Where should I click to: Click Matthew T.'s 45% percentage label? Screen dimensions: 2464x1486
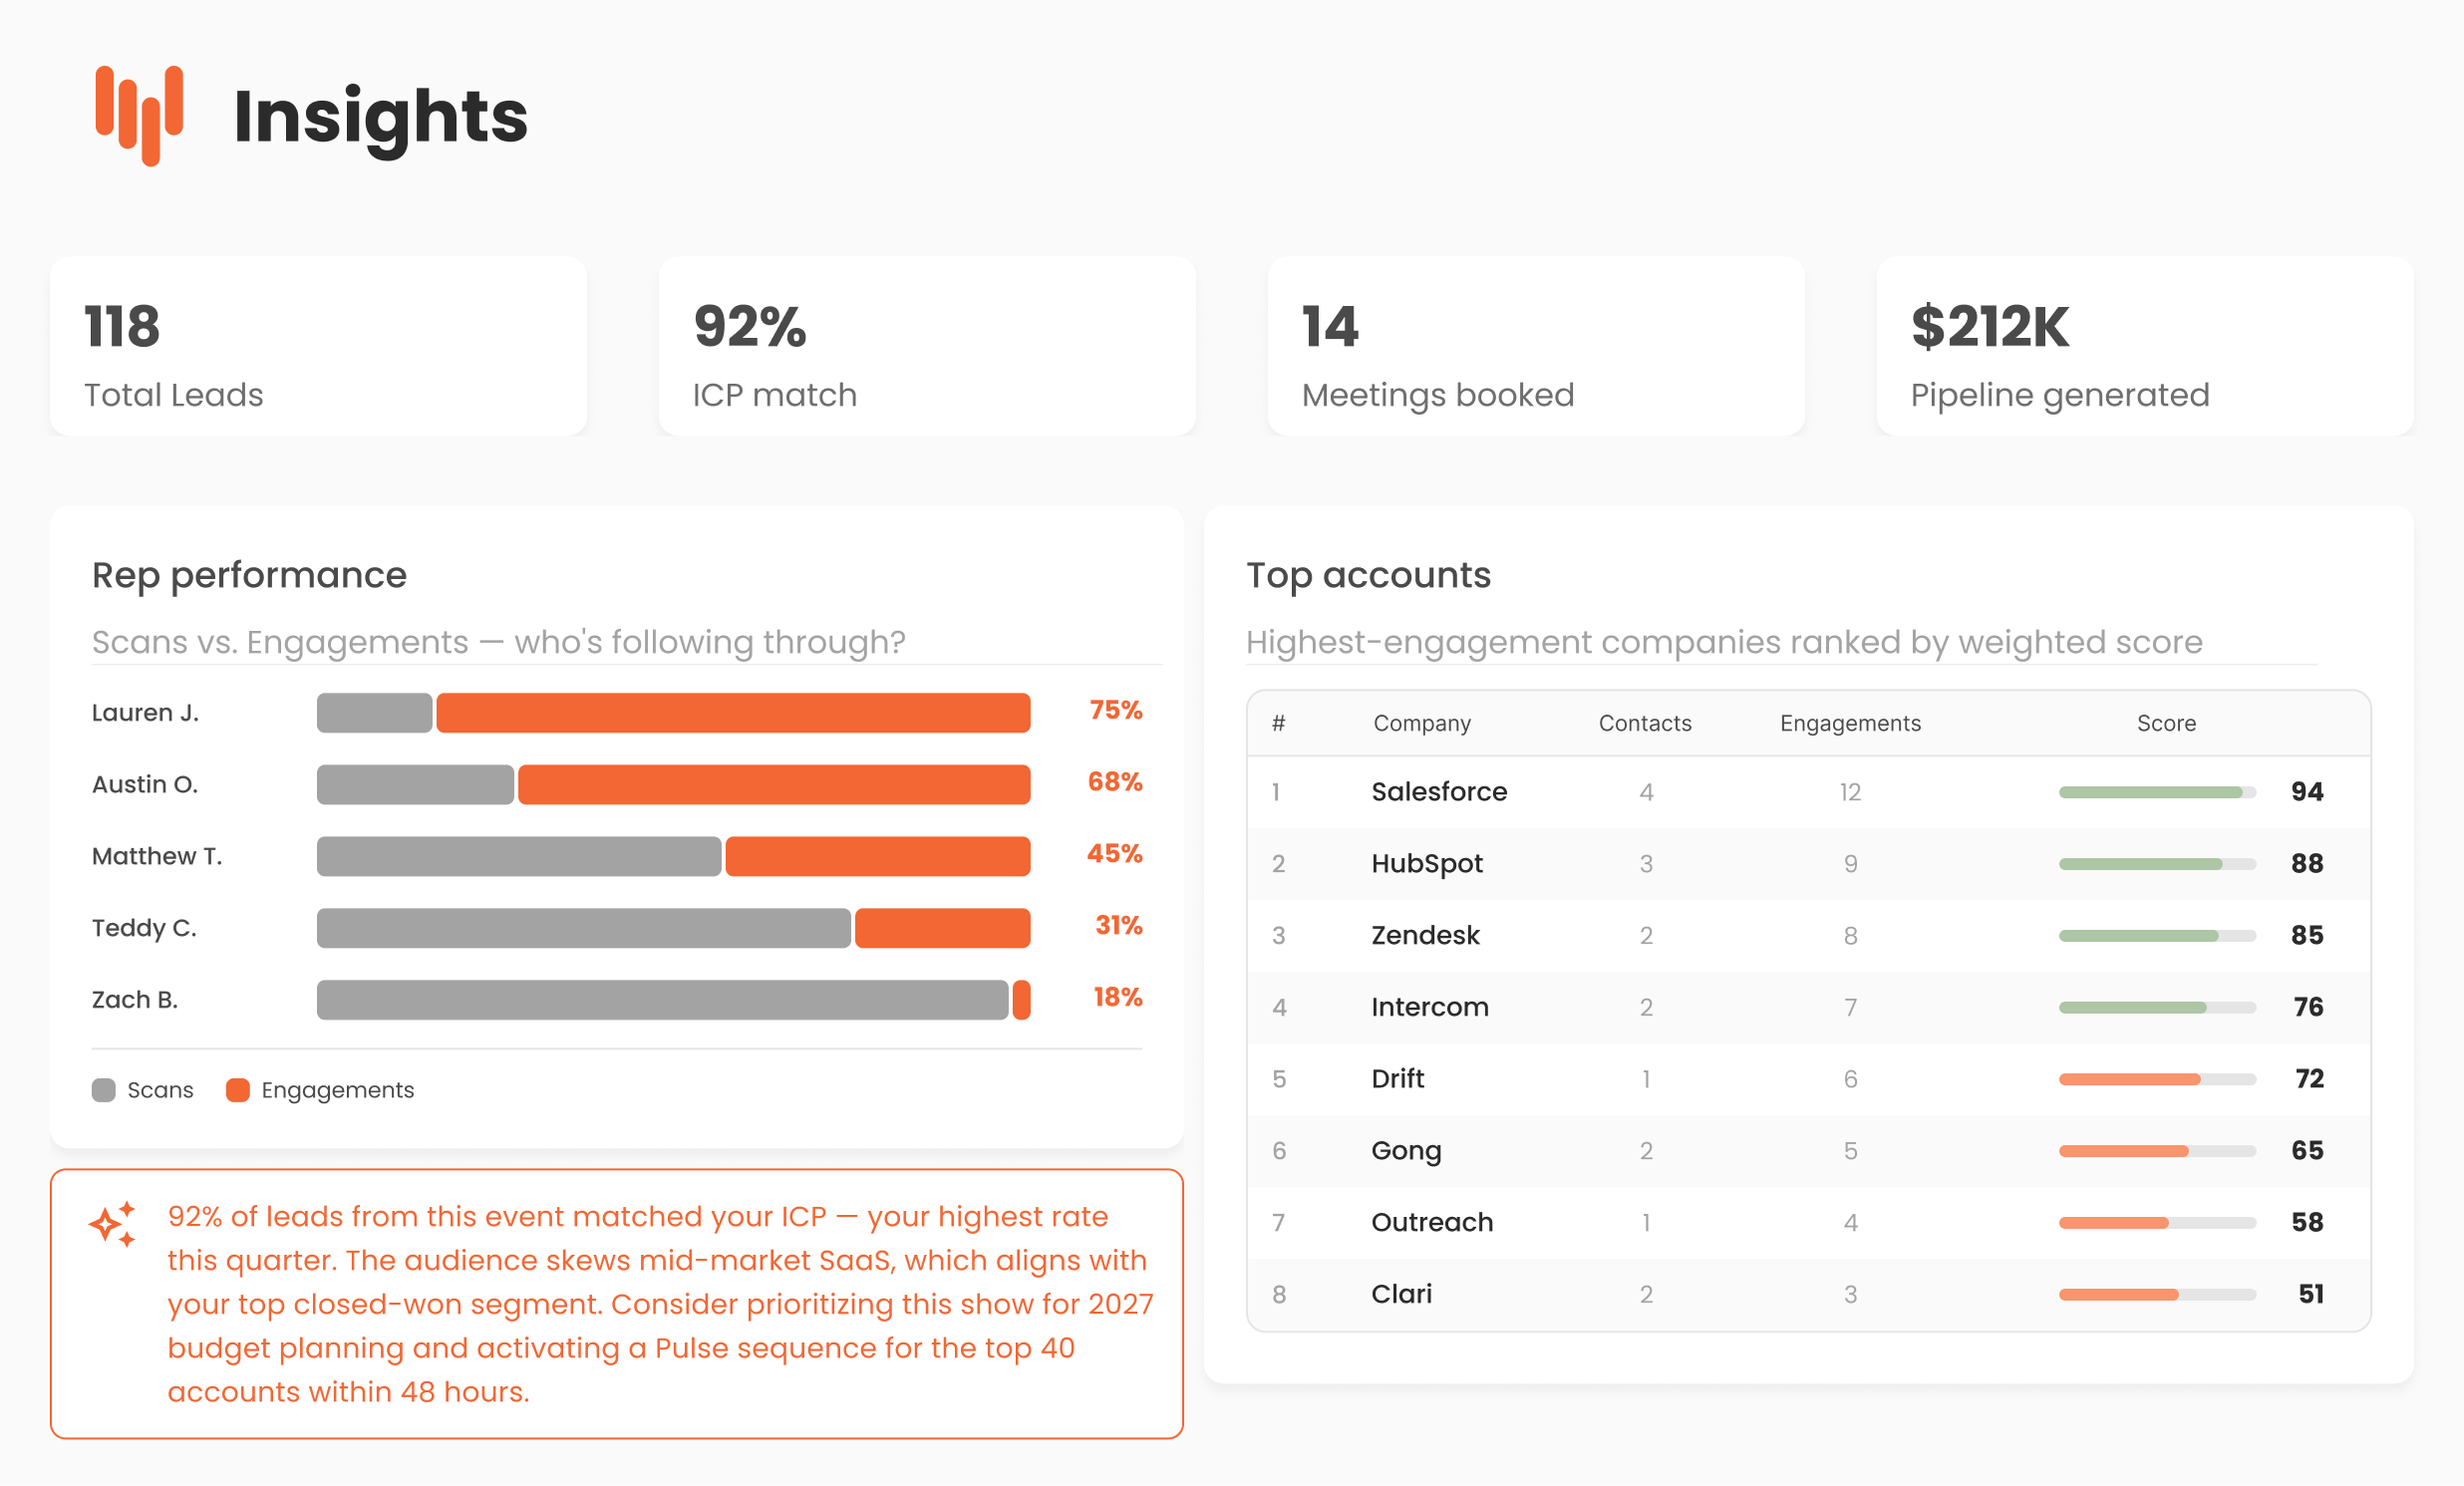(1114, 853)
